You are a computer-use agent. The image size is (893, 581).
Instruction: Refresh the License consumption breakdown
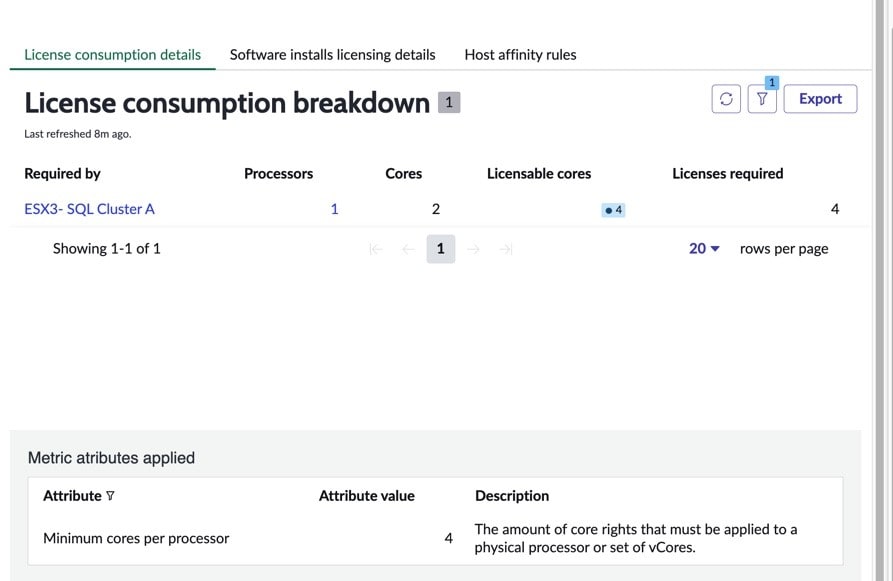tap(726, 98)
